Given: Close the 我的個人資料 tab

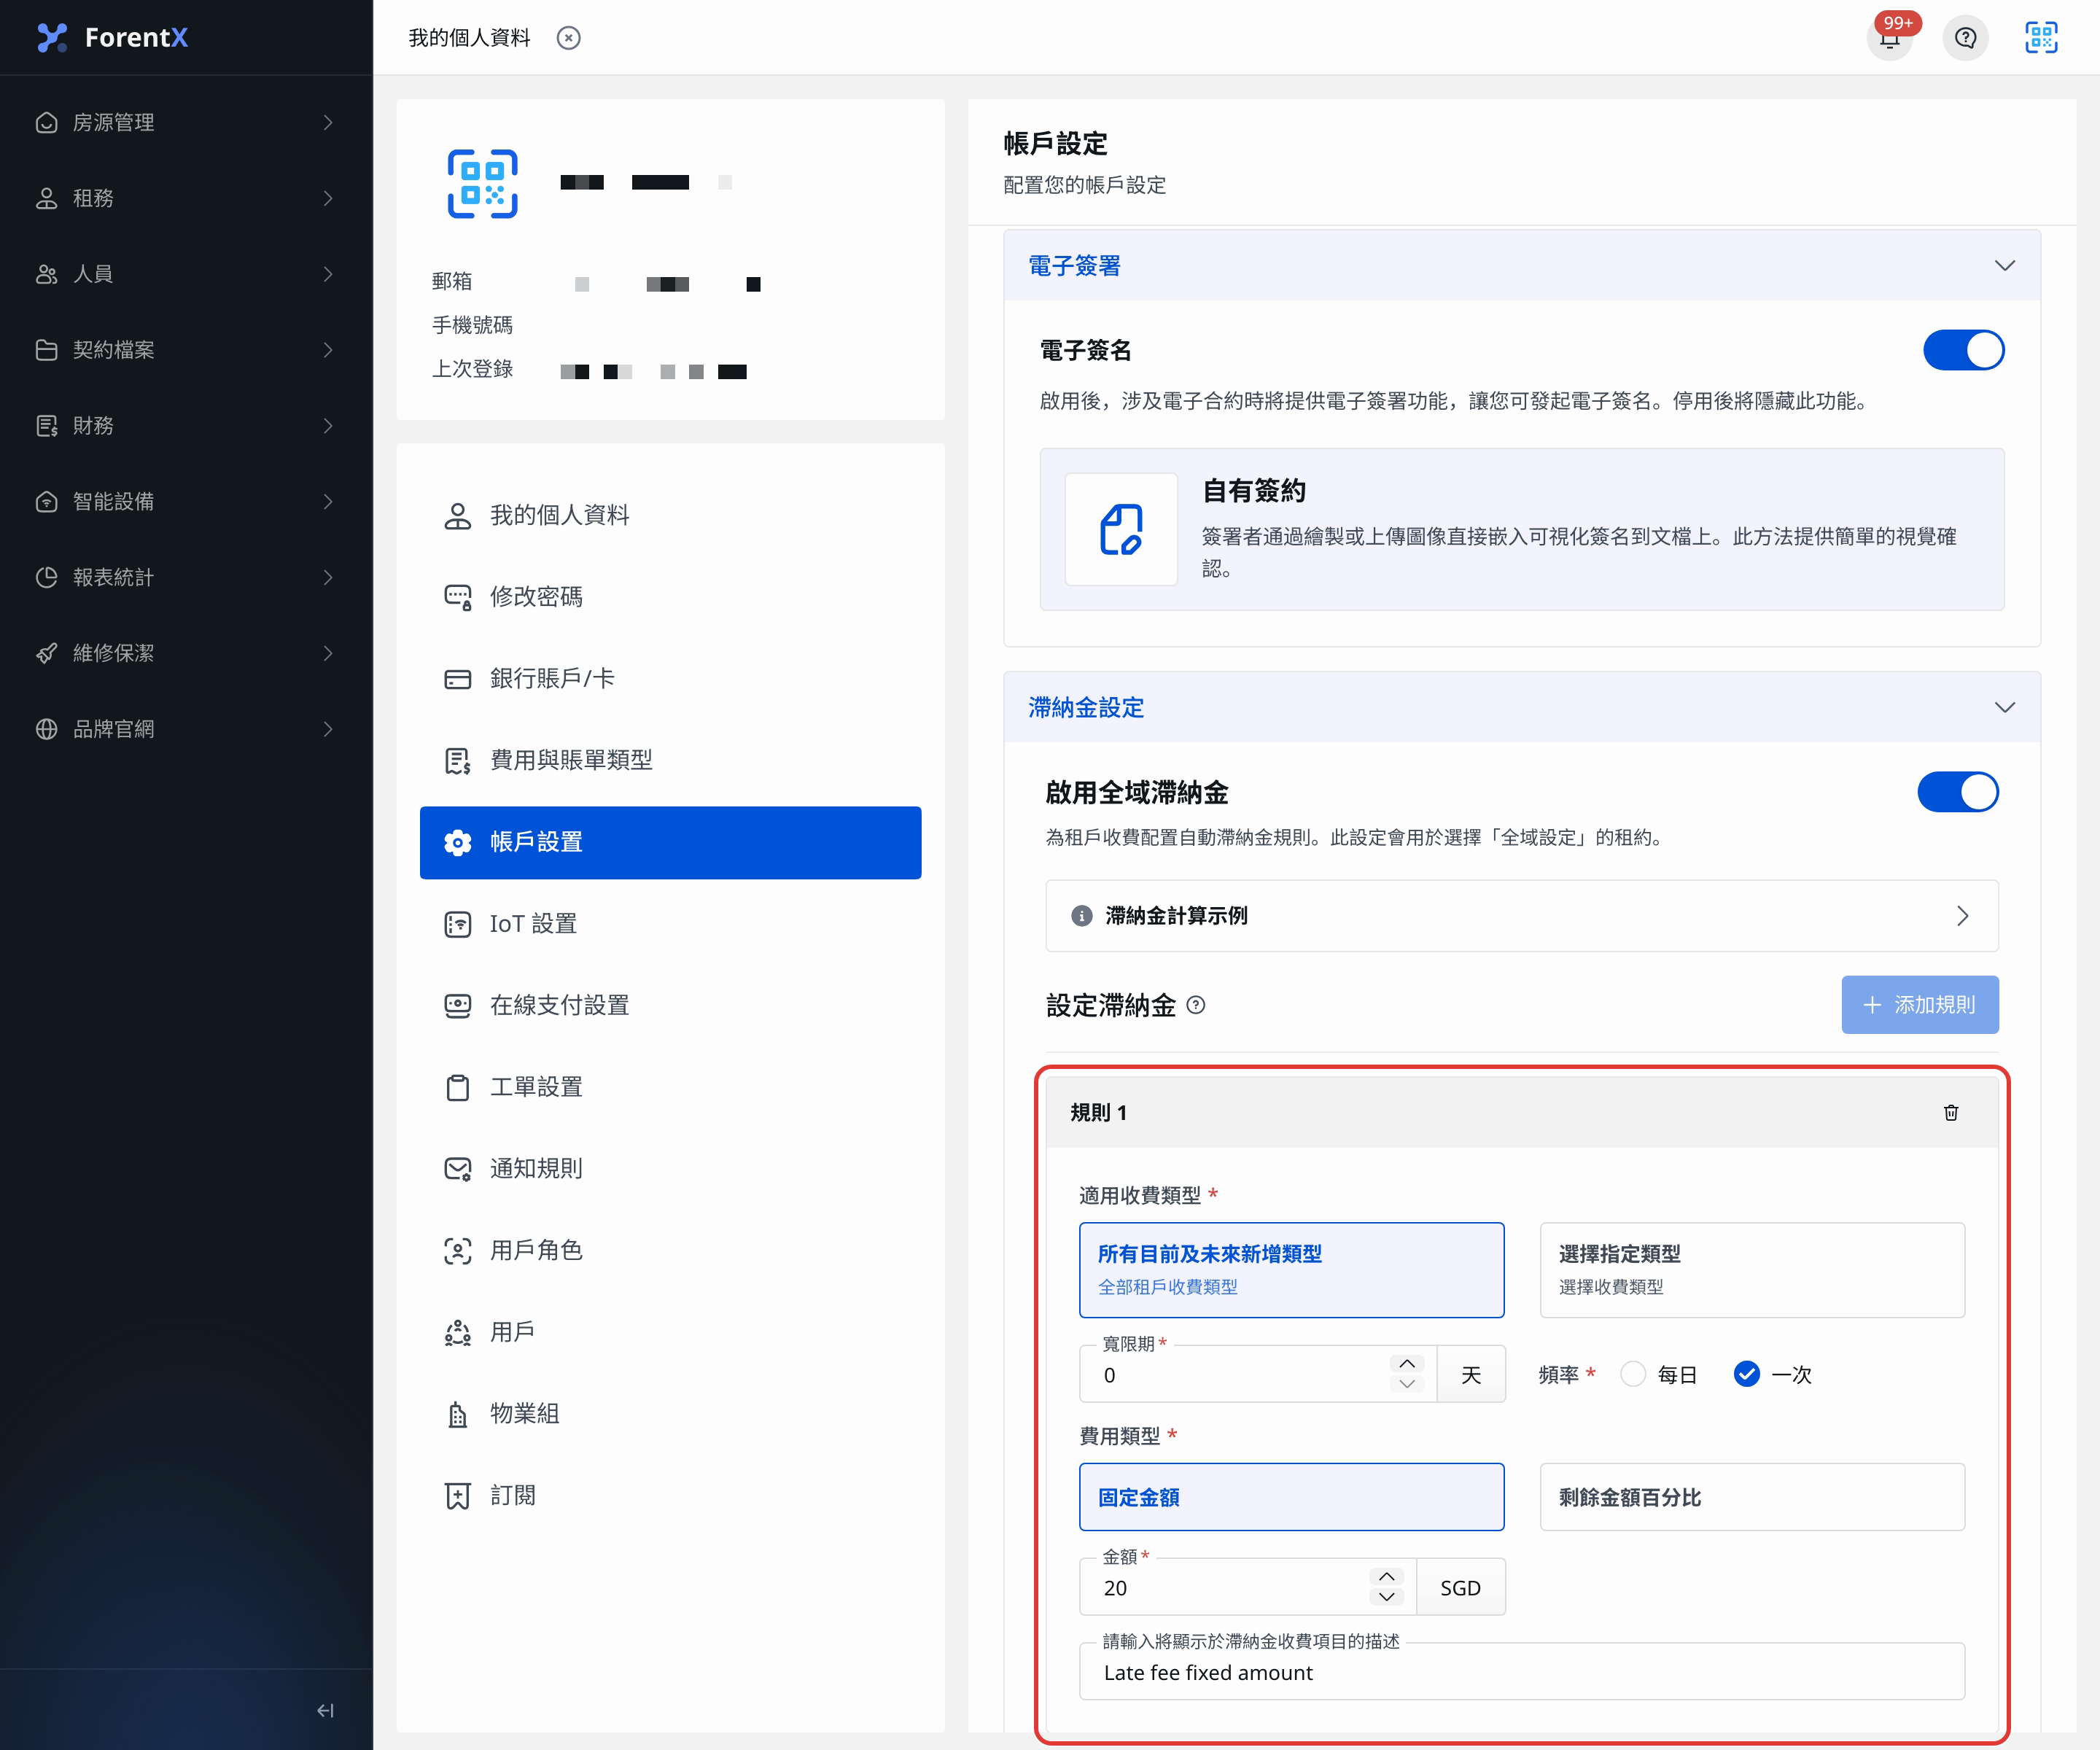Looking at the screenshot, I should coord(568,38).
